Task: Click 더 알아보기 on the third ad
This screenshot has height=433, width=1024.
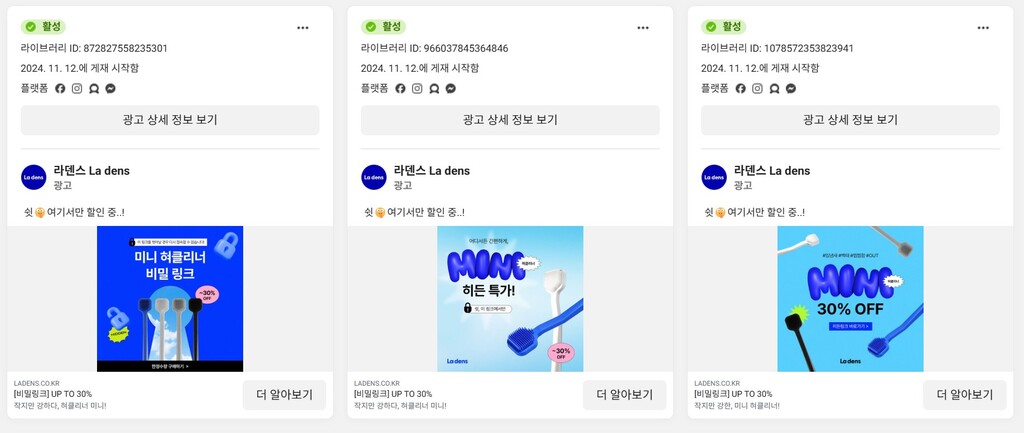Action: [965, 395]
